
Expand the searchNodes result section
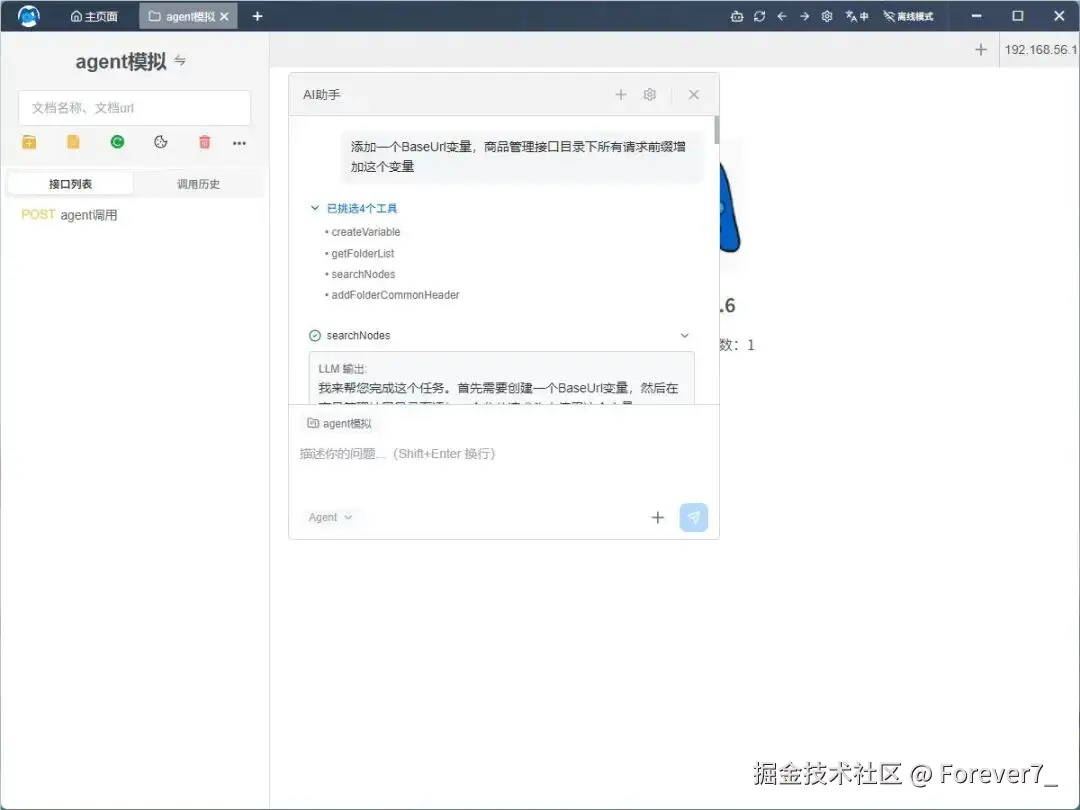point(684,335)
